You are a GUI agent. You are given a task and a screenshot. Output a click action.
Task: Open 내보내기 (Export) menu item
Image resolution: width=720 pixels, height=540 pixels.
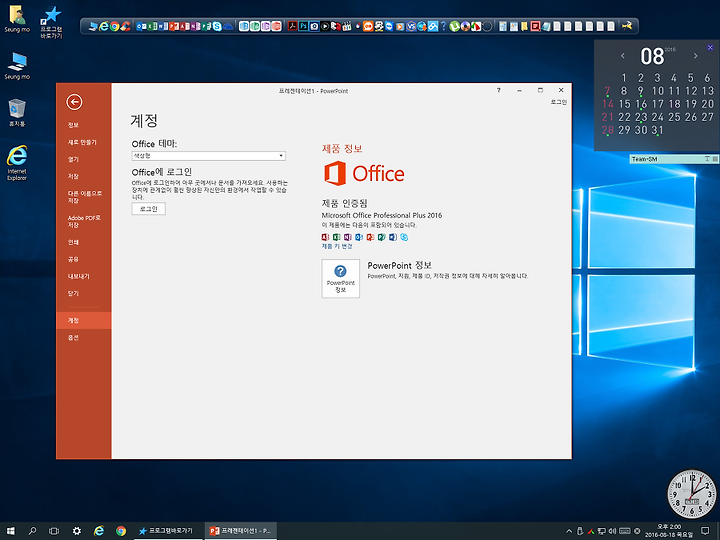click(79, 276)
